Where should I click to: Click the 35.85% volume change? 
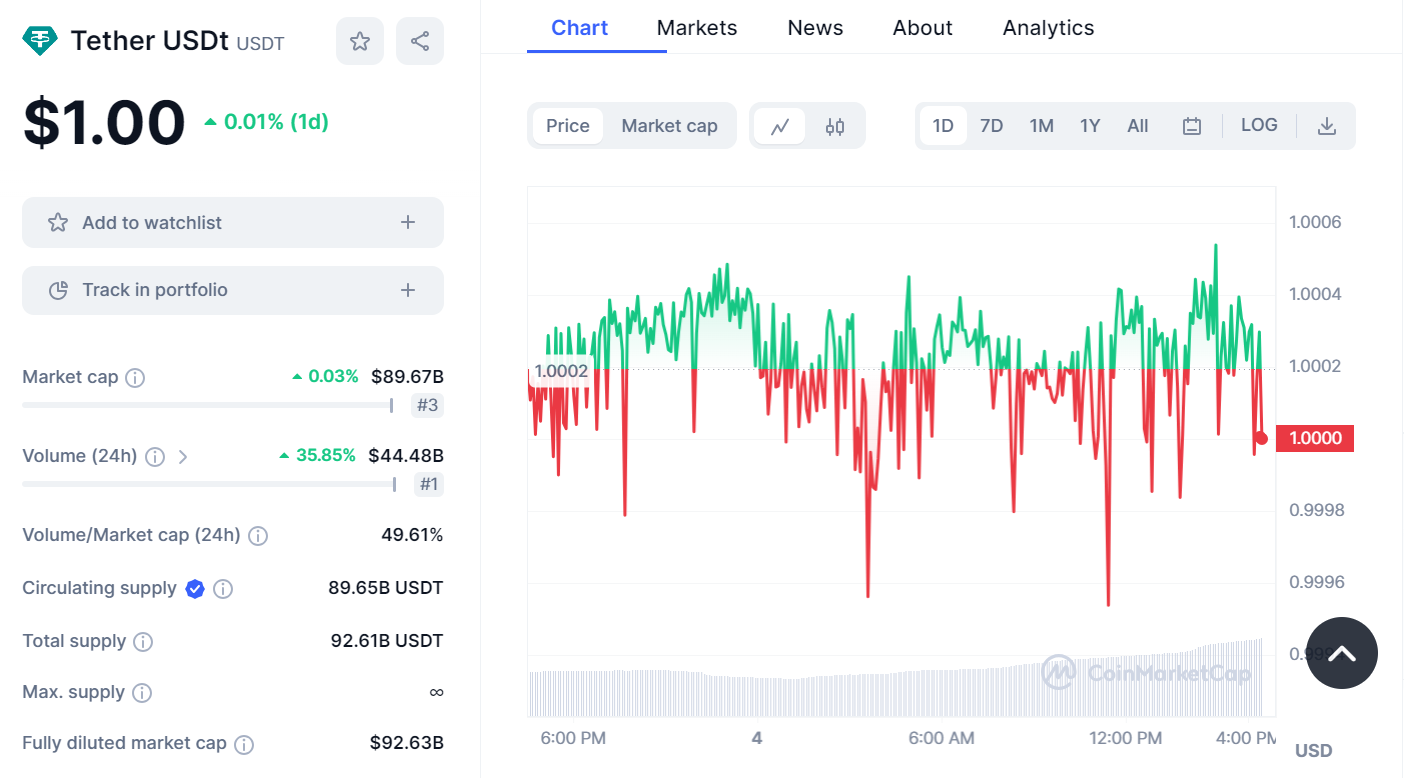(x=317, y=456)
